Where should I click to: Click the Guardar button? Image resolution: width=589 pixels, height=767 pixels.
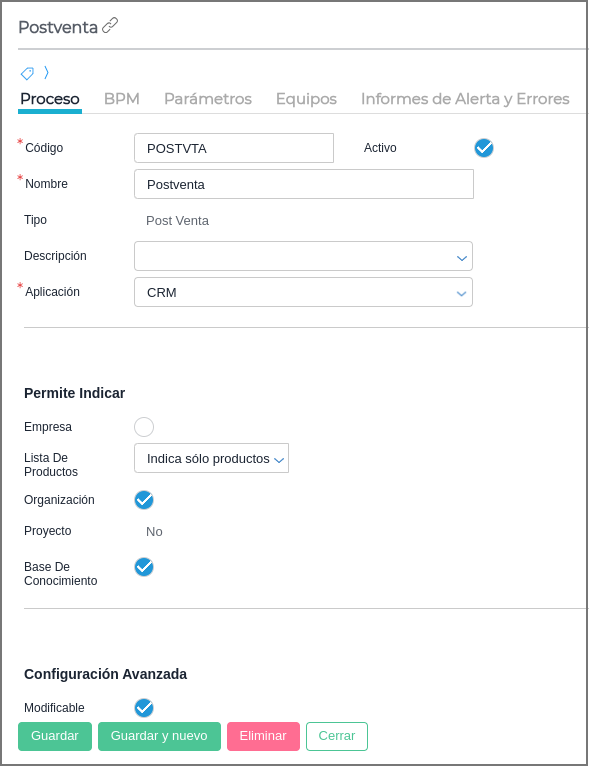click(55, 736)
